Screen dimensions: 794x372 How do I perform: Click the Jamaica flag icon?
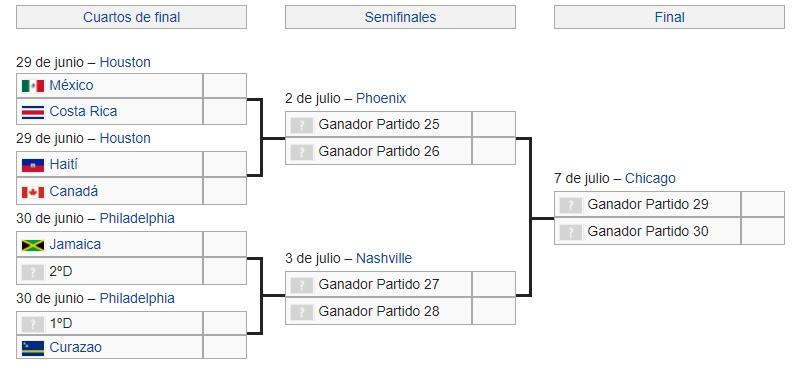click(x=32, y=245)
